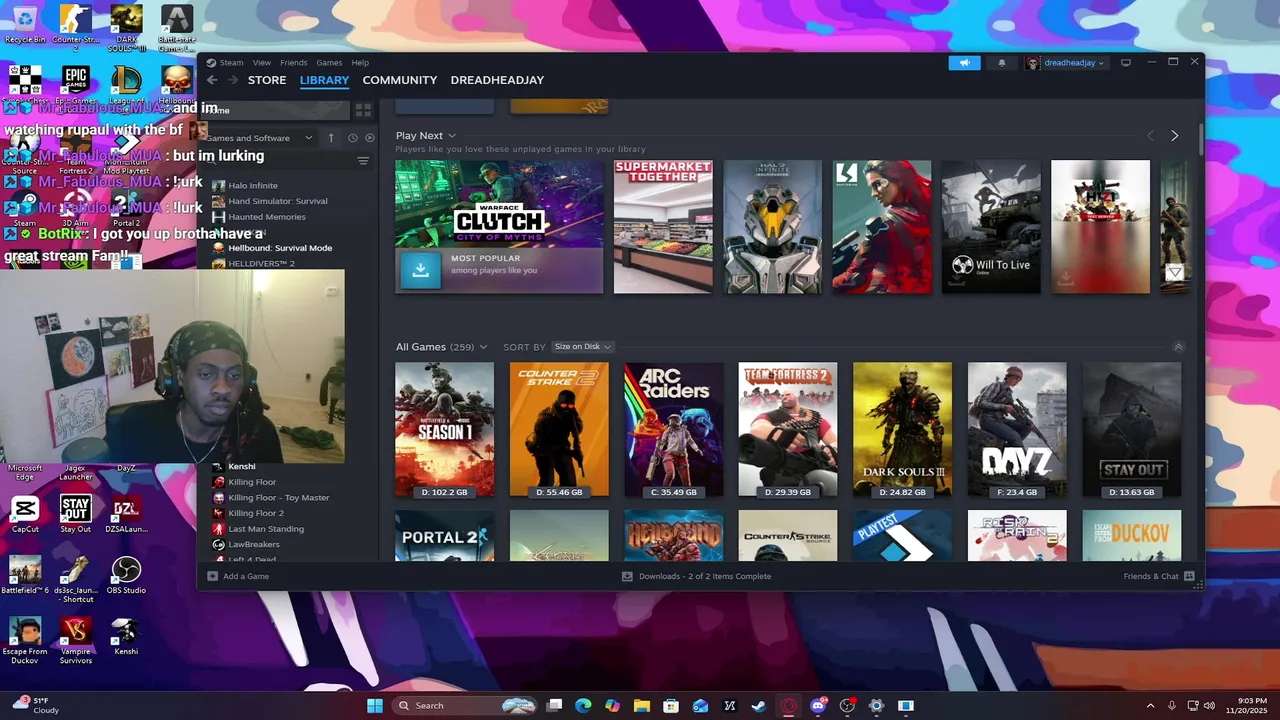The image size is (1280, 720).
Task: Open the DayZ game tile
Action: 1017,430
